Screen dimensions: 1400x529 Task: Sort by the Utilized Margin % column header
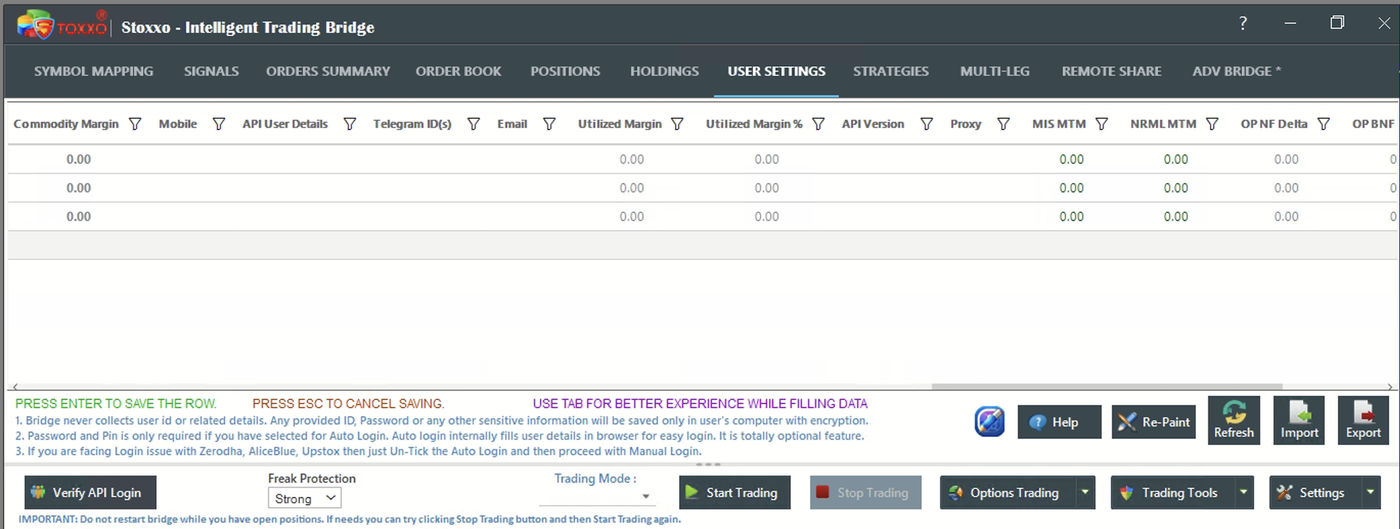click(754, 124)
